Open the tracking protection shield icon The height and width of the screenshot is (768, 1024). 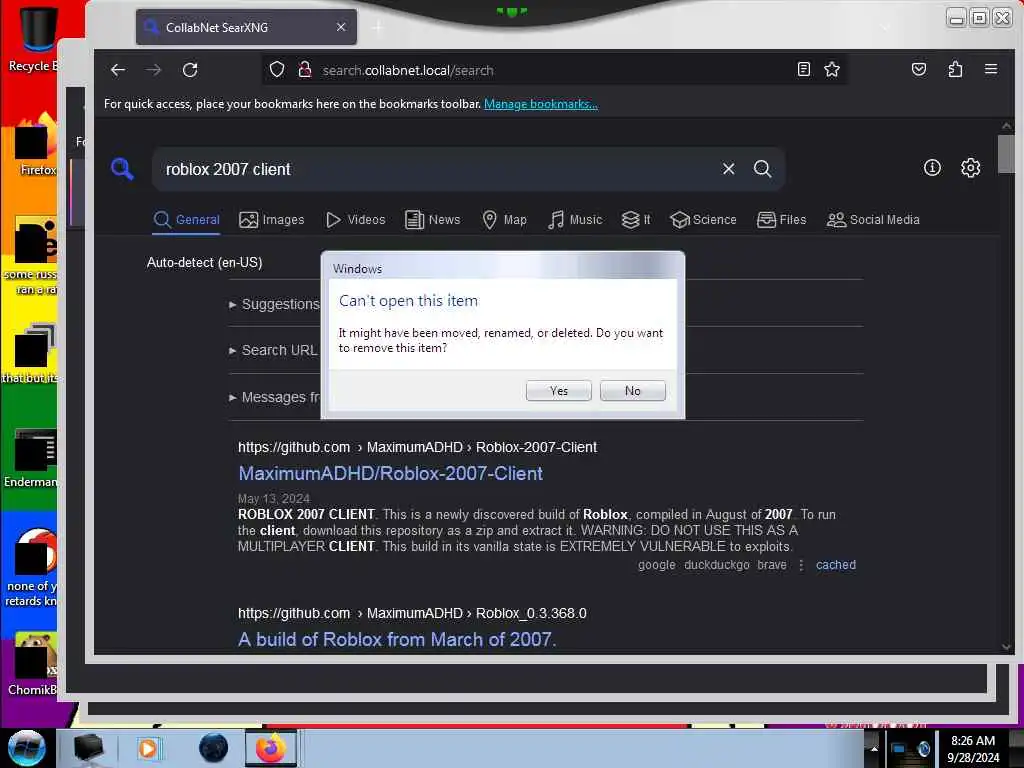click(277, 69)
